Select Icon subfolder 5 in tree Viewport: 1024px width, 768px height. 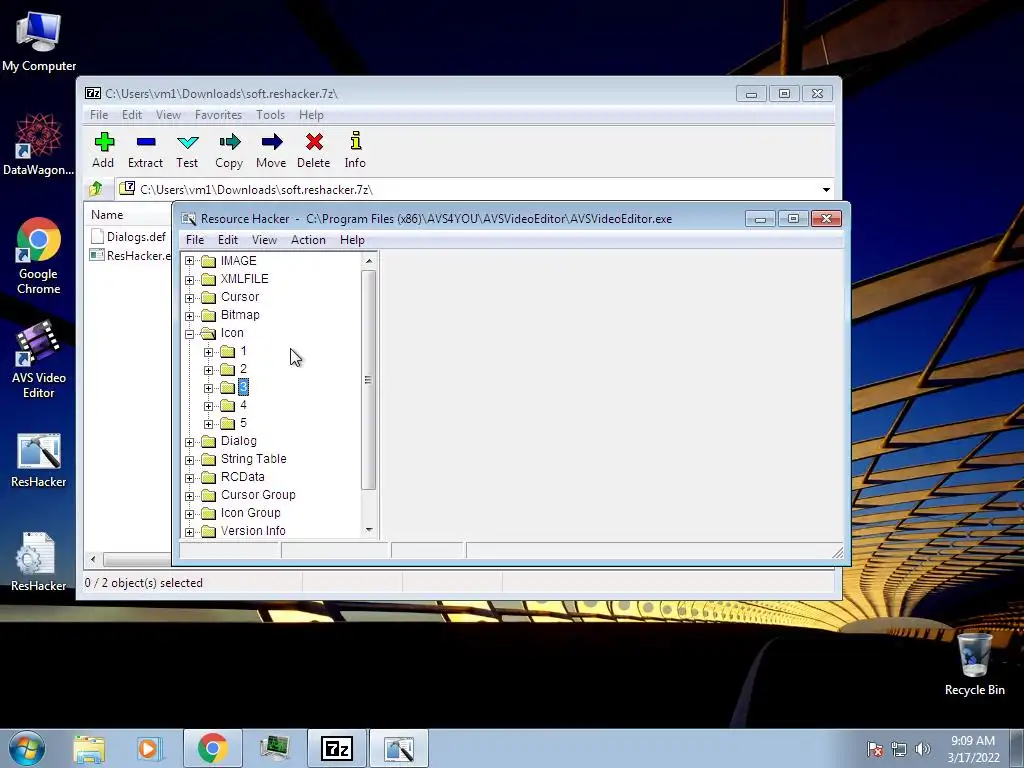click(244, 423)
